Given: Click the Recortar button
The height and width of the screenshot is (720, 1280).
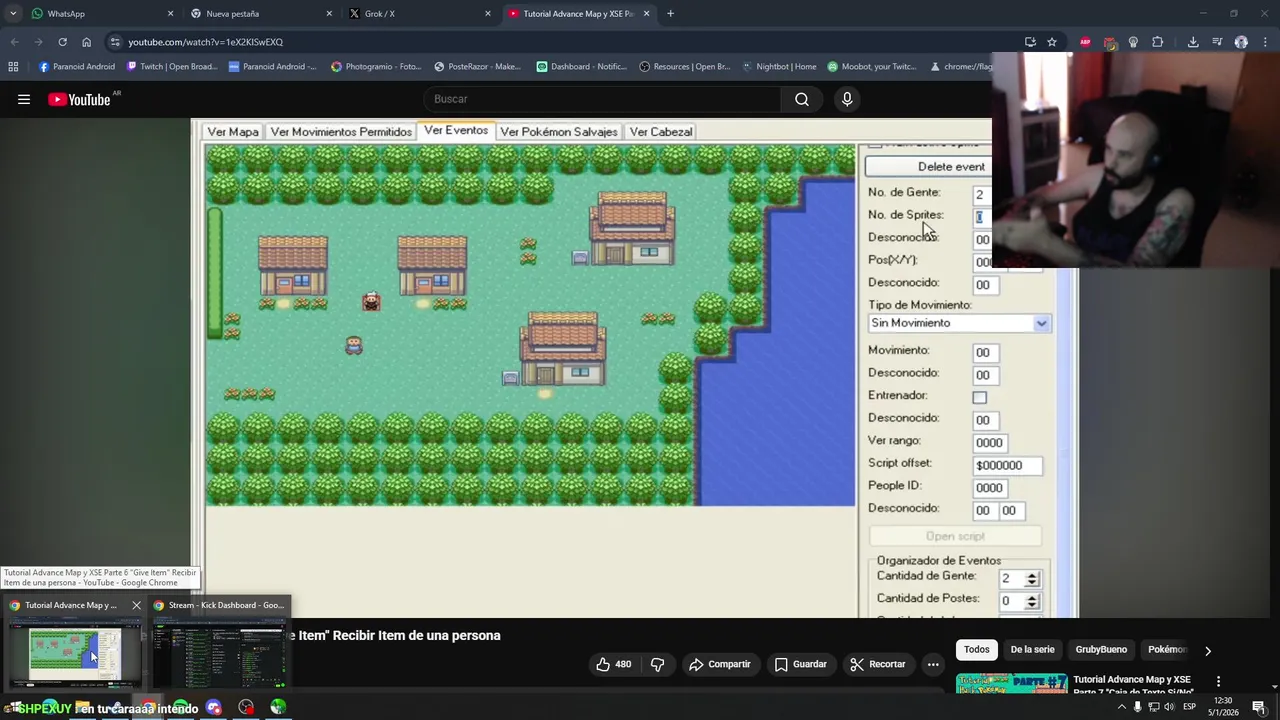Looking at the screenshot, I should [878, 664].
